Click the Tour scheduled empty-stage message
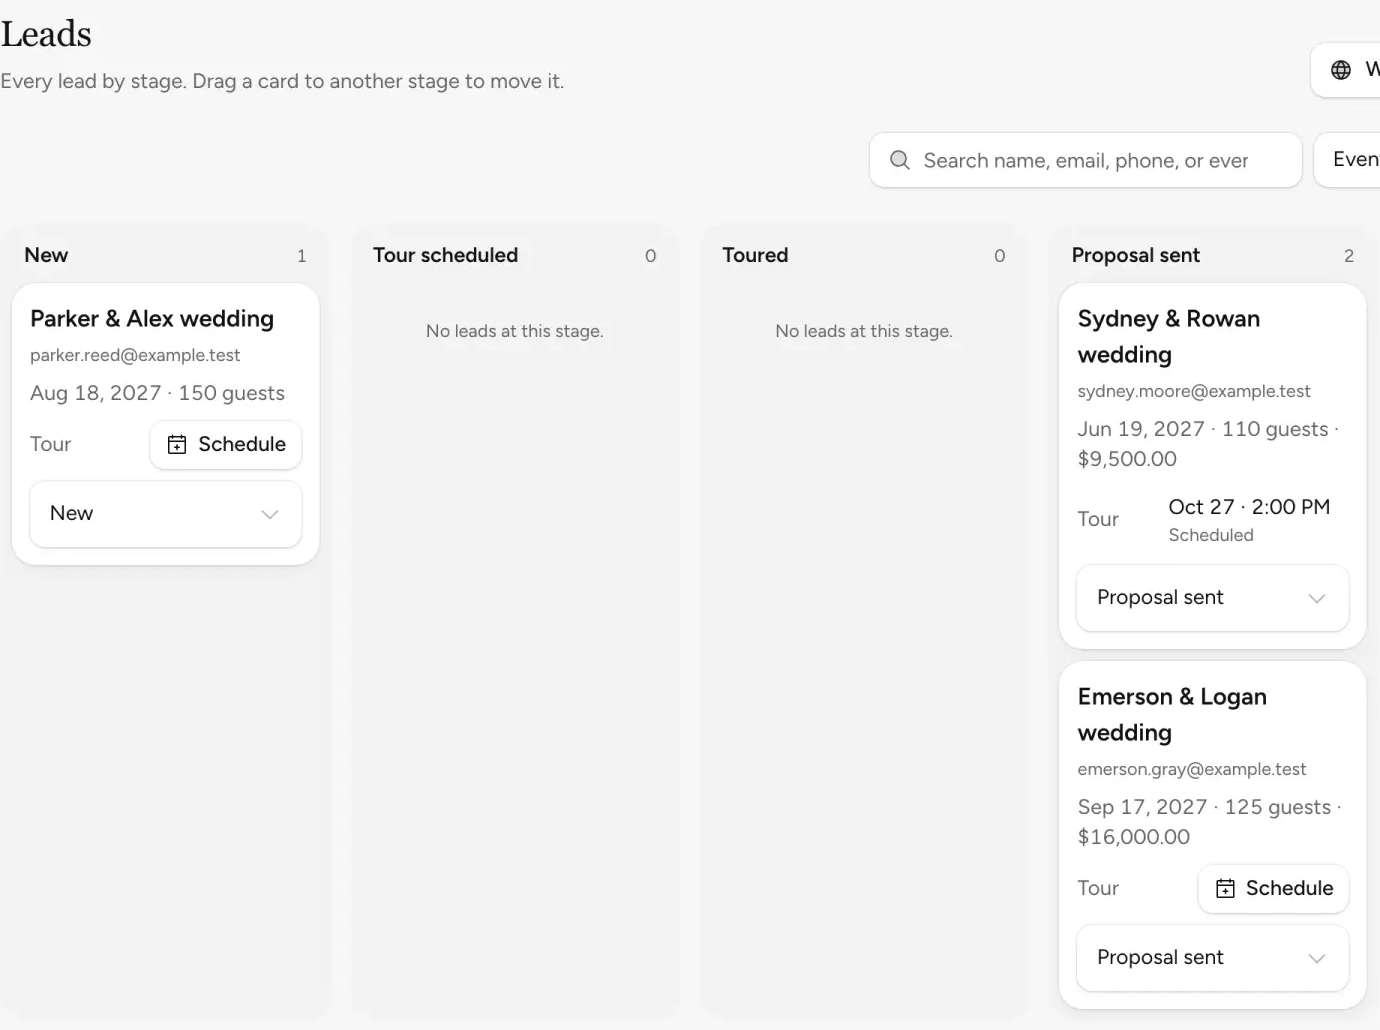This screenshot has width=1380, height=1030. point(515,332)
